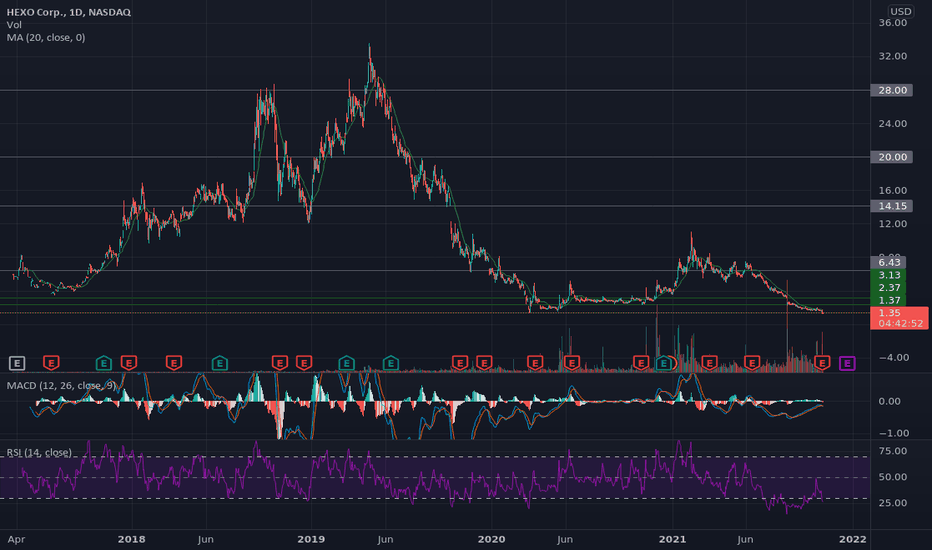Click the 6.43 horizontal line price label
This screenshot has width=932, height=550.
point(889,262)
